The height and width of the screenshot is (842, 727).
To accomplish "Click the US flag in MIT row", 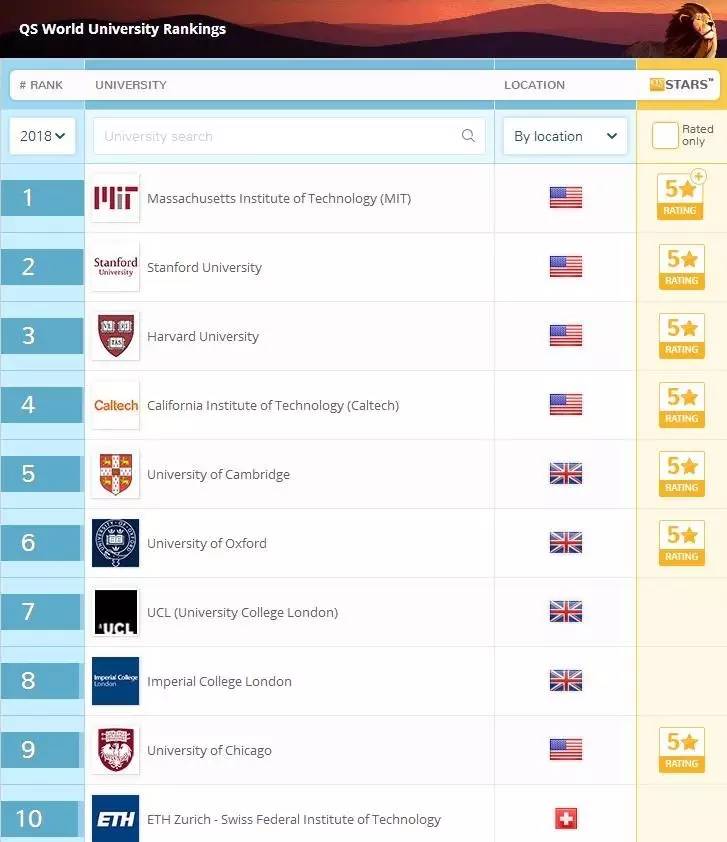I will click(x=566, y=198).
